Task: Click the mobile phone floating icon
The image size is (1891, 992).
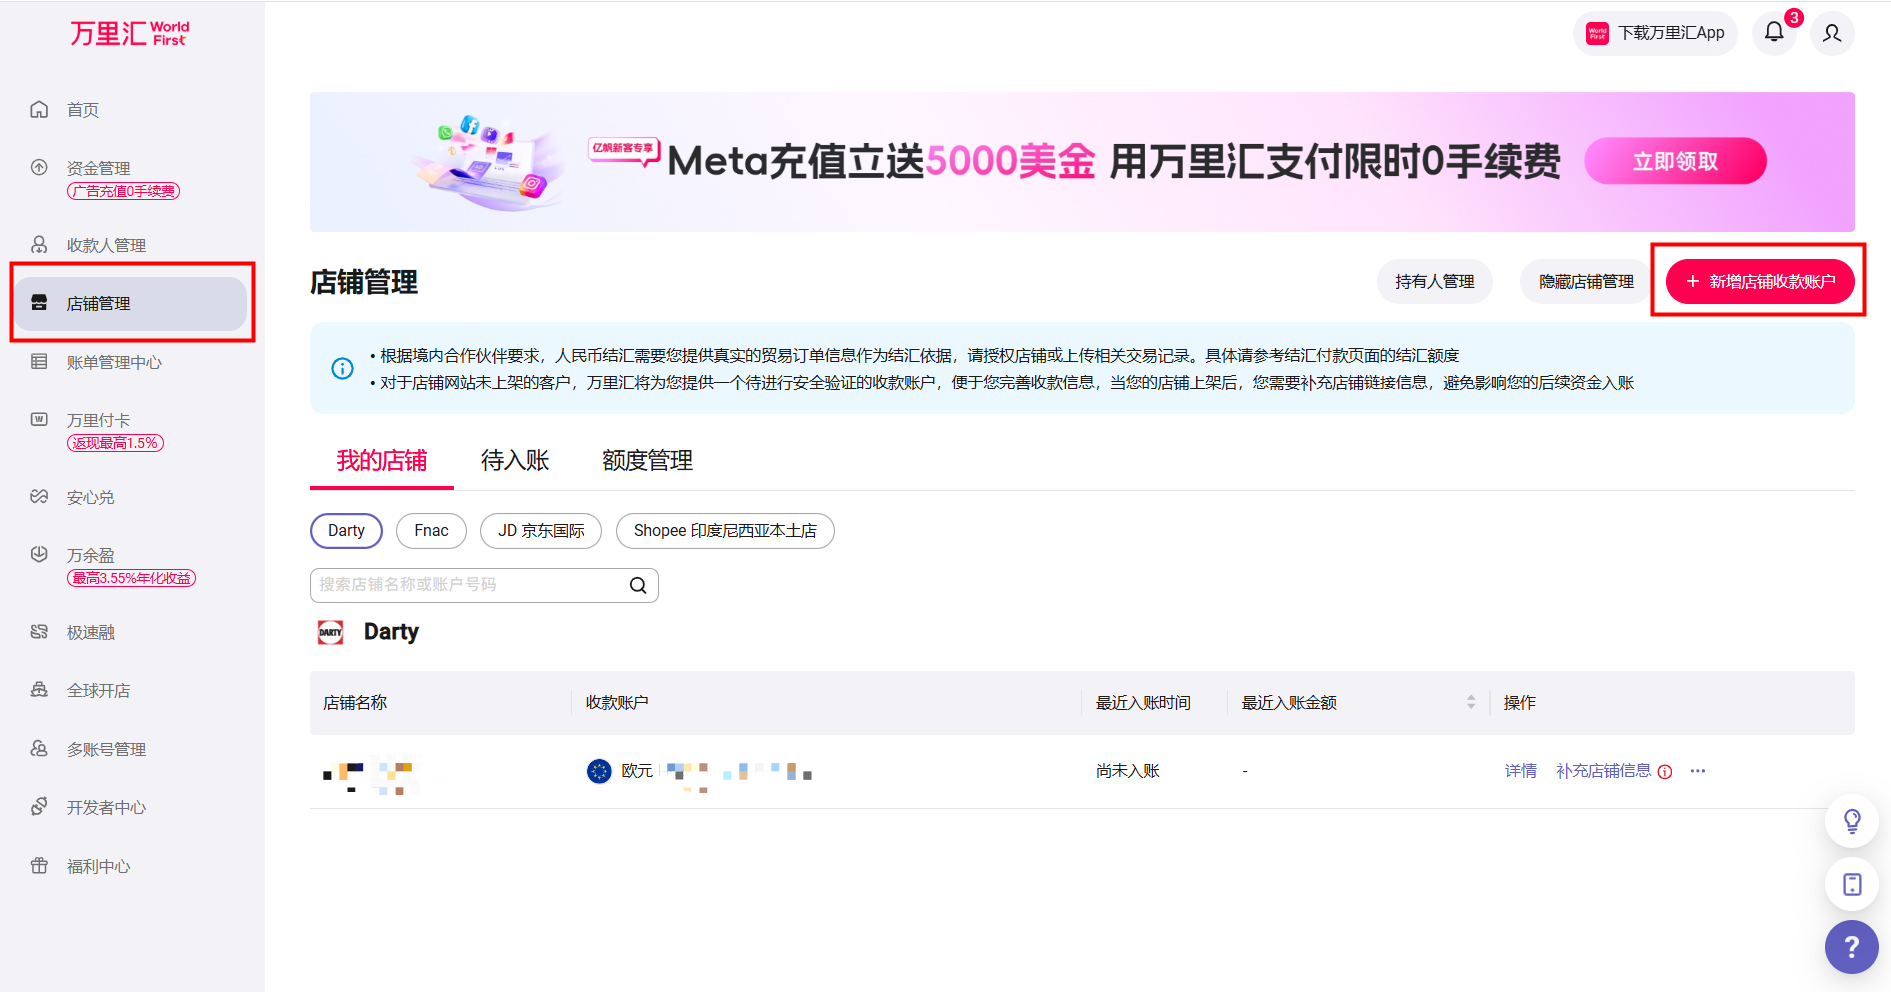Action: (1852, 884)
